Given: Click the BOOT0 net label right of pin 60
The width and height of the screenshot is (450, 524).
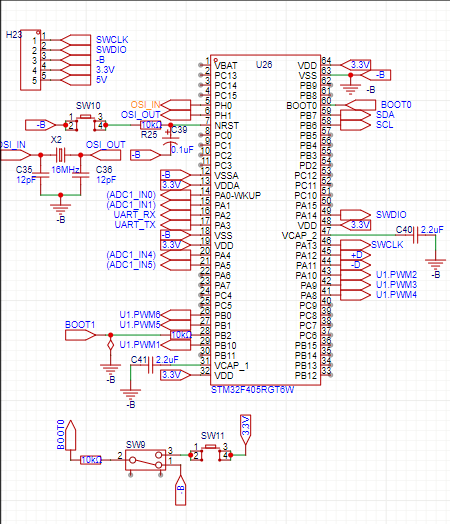Looking at the screenshot, I should coord(396,105).
